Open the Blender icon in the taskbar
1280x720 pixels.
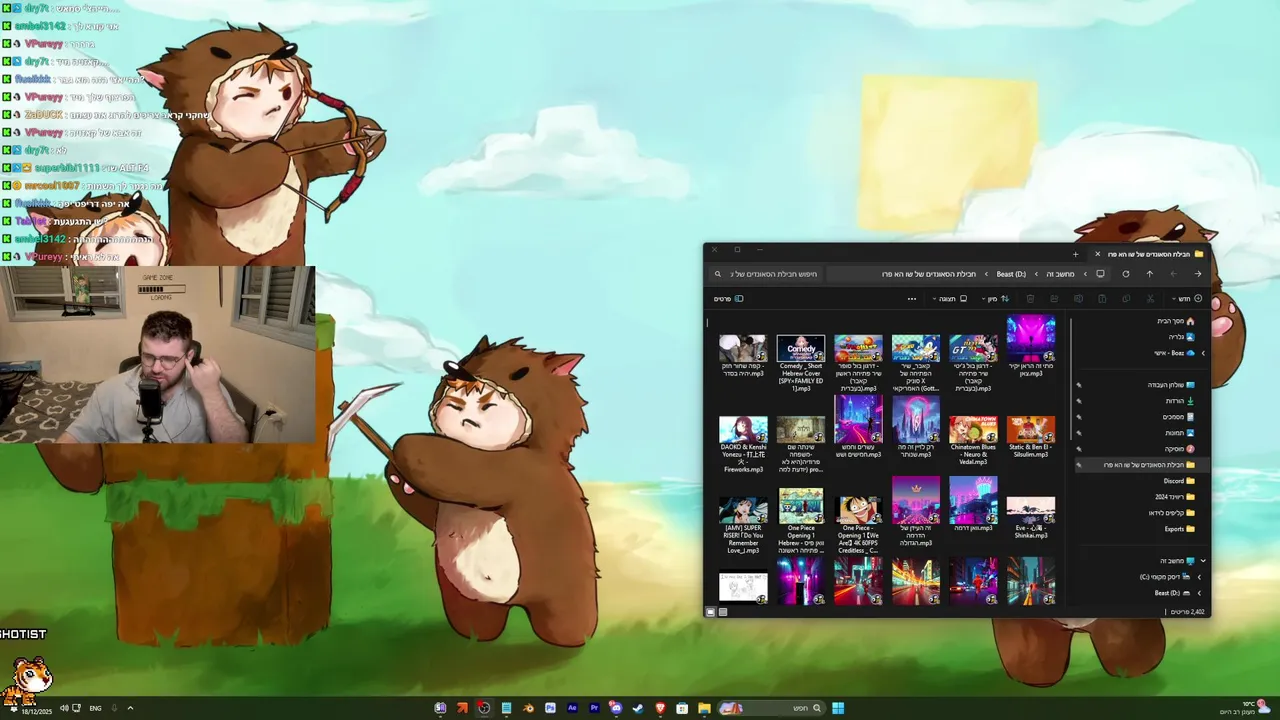(529, 708)
